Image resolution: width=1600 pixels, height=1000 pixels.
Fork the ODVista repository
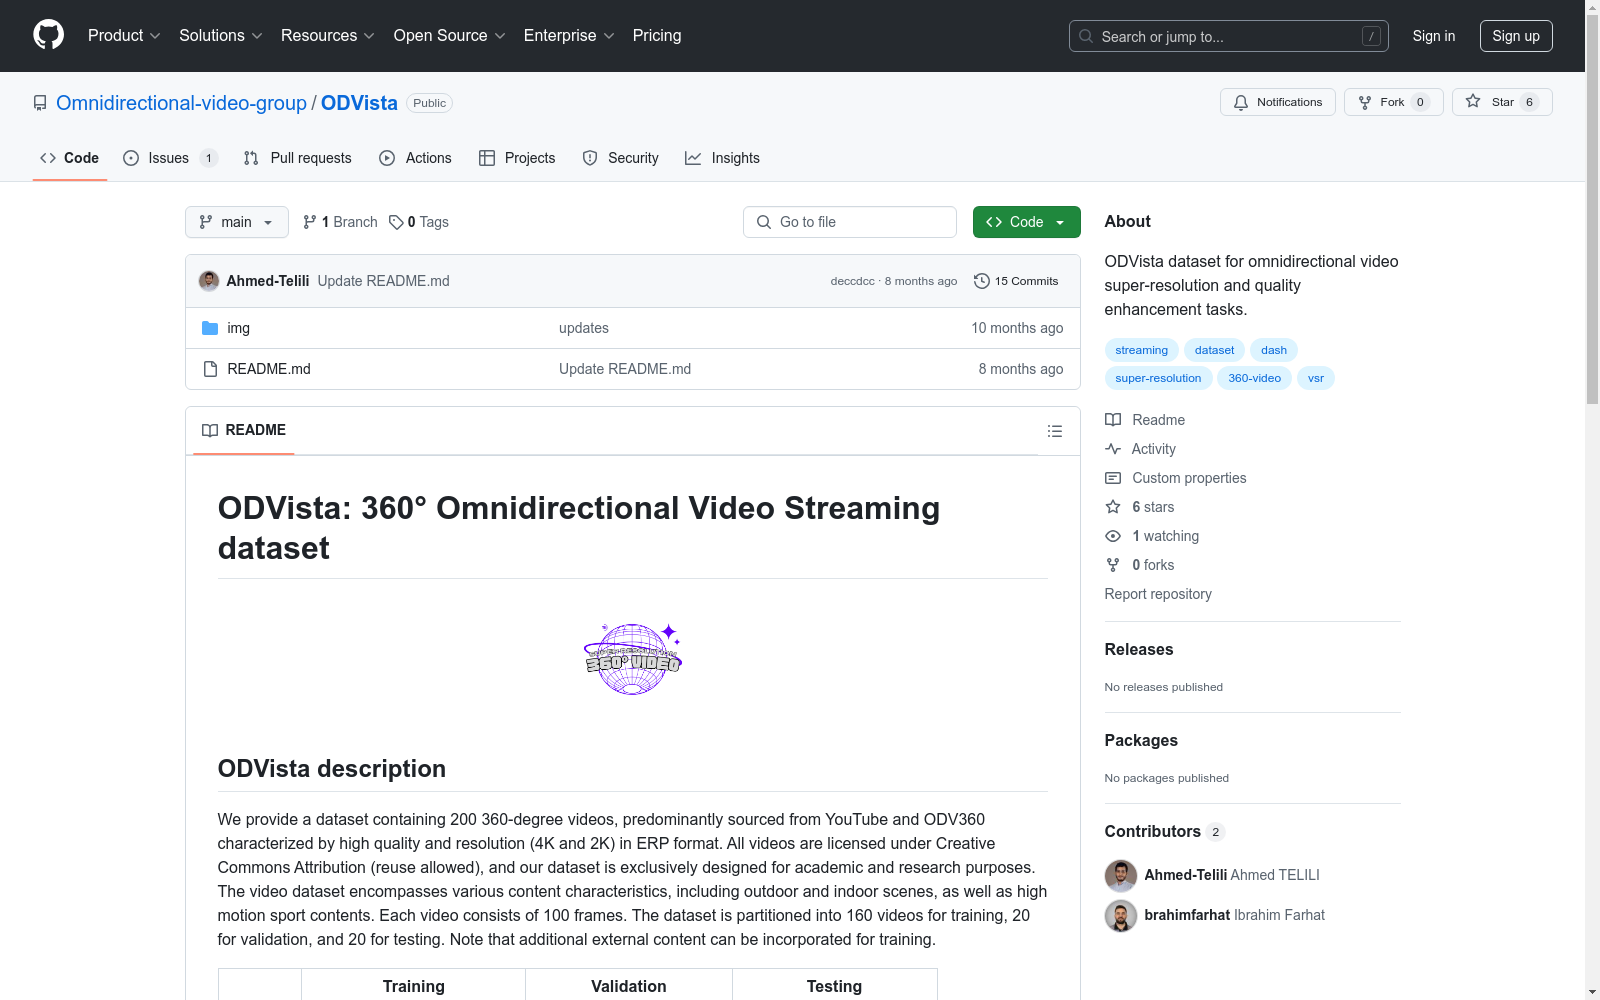coord(1394,102)
